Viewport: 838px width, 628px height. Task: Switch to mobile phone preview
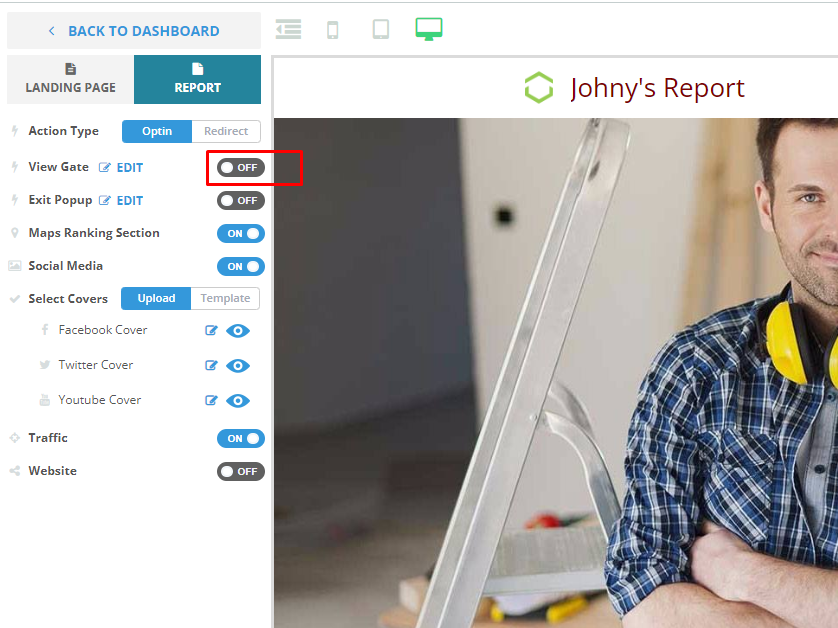333,30
